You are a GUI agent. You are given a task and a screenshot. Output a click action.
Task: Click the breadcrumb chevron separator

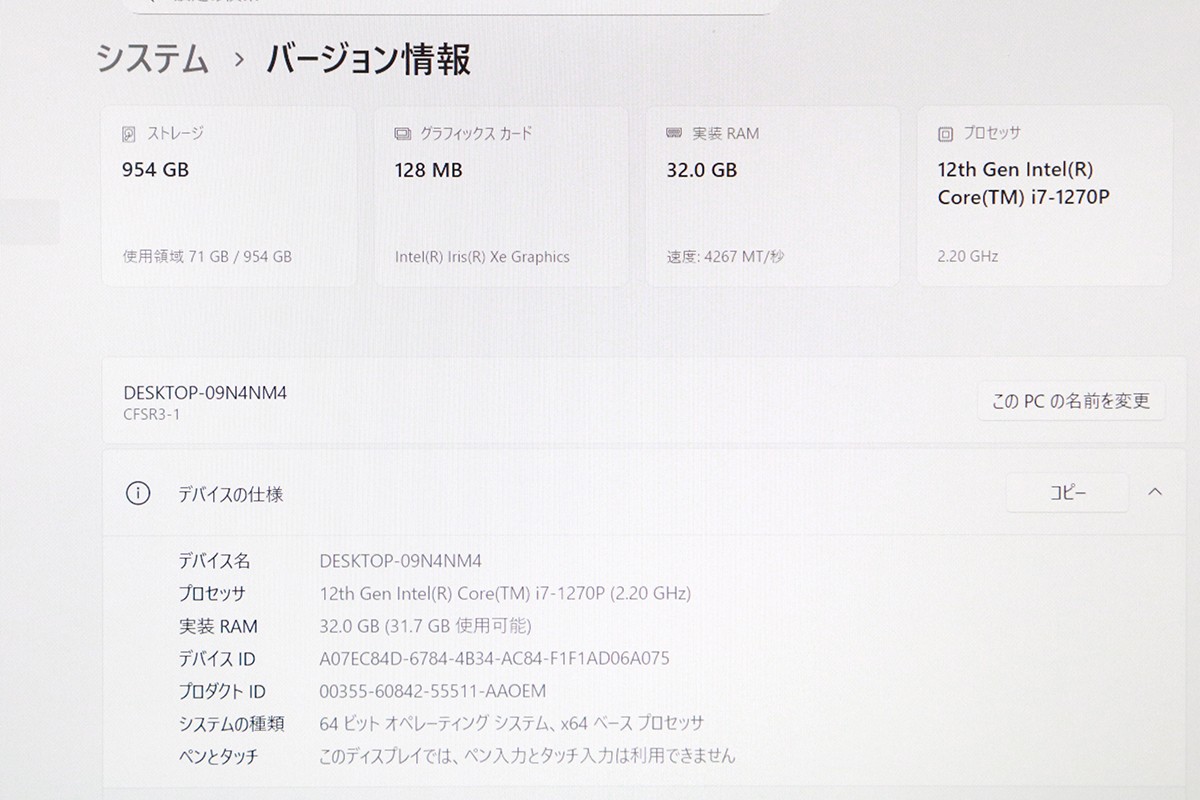click(x=238, y=60)
